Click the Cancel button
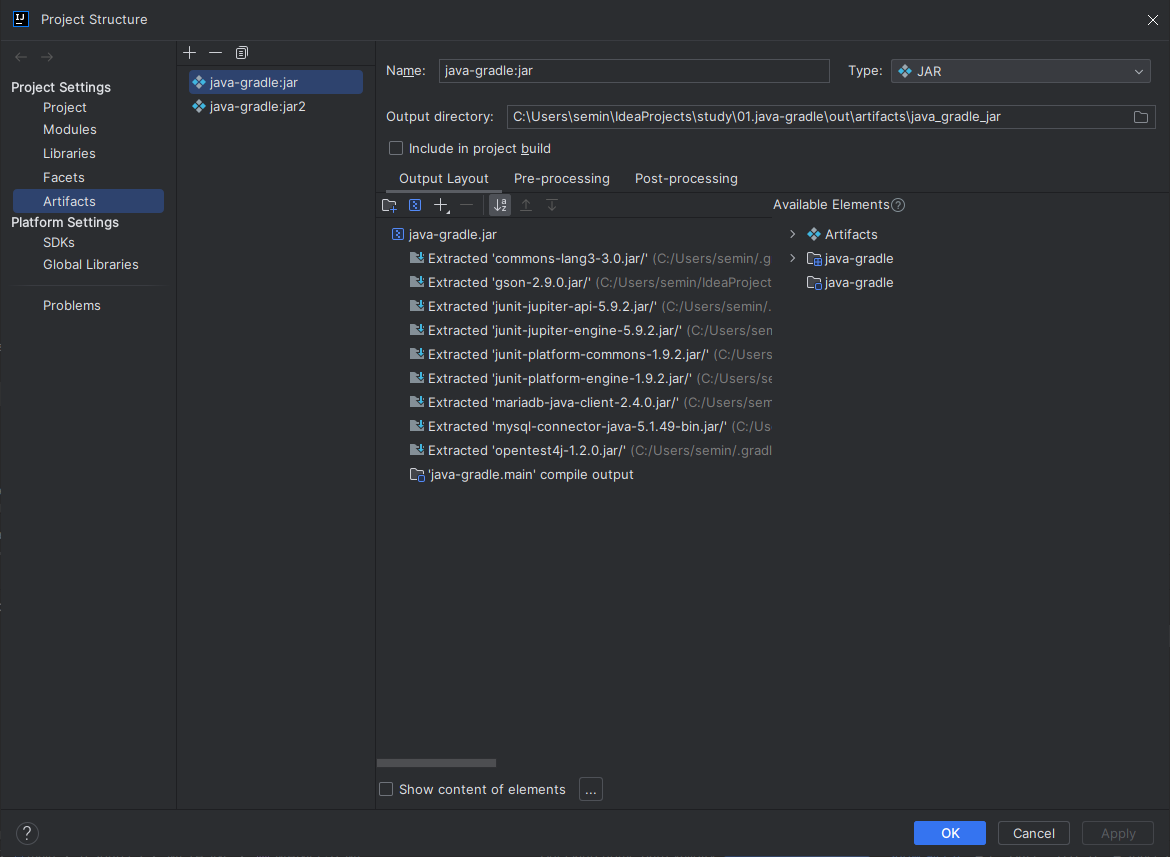This screenshot has width=1170, height=857. tap(1033, 833)
